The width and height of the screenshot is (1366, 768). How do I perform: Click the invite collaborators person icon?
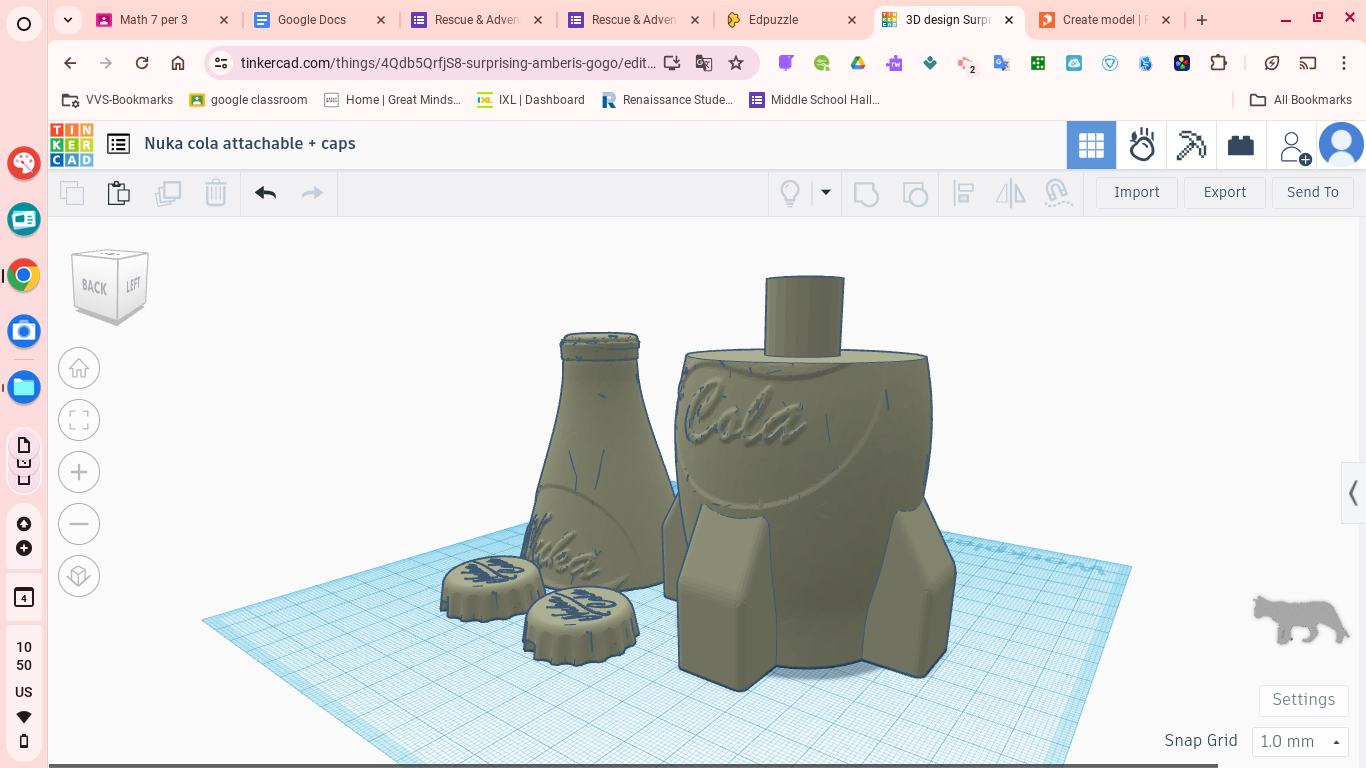[1295, 147]
